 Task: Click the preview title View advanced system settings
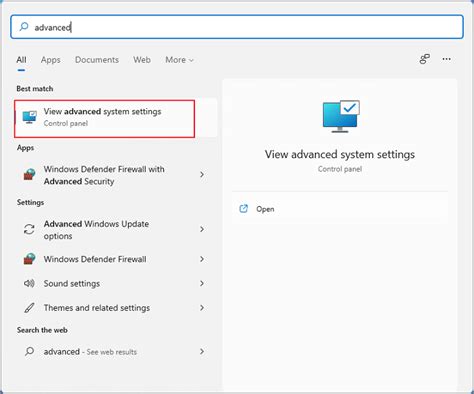pos(340,155)
